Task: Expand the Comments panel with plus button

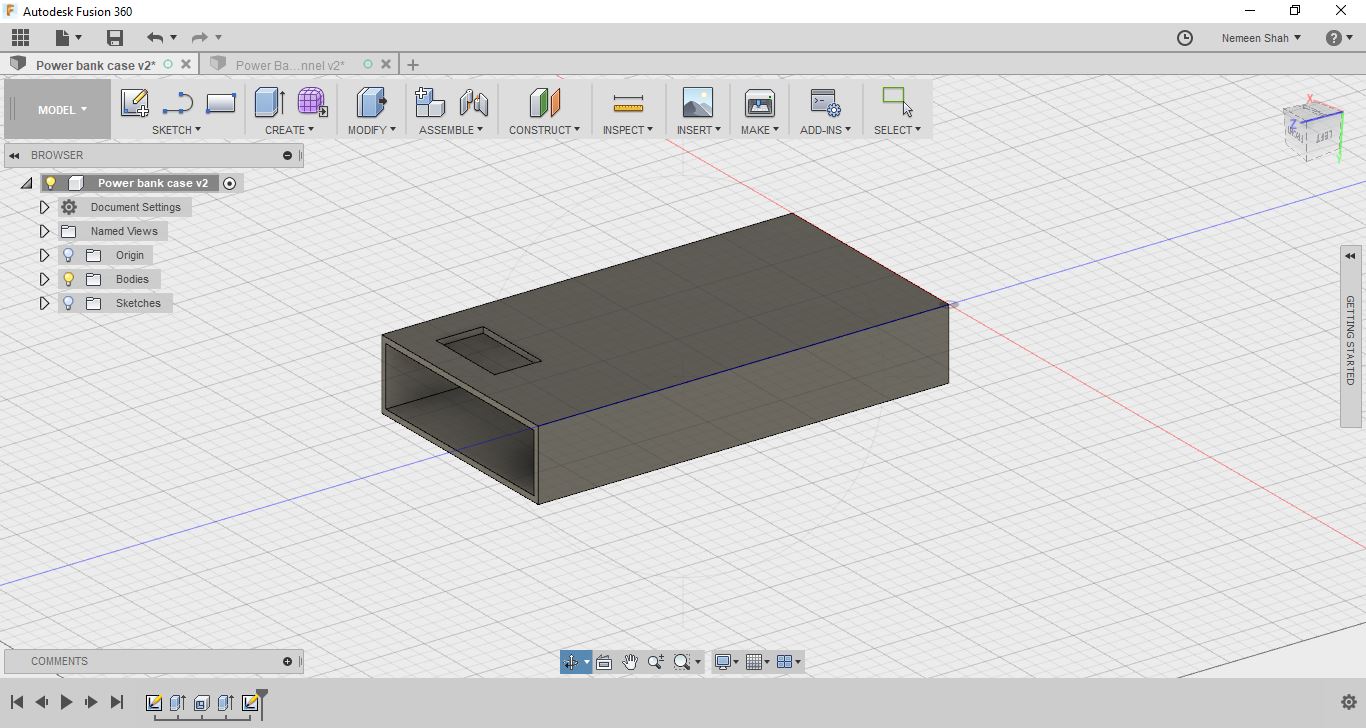Action: (287, 661)
